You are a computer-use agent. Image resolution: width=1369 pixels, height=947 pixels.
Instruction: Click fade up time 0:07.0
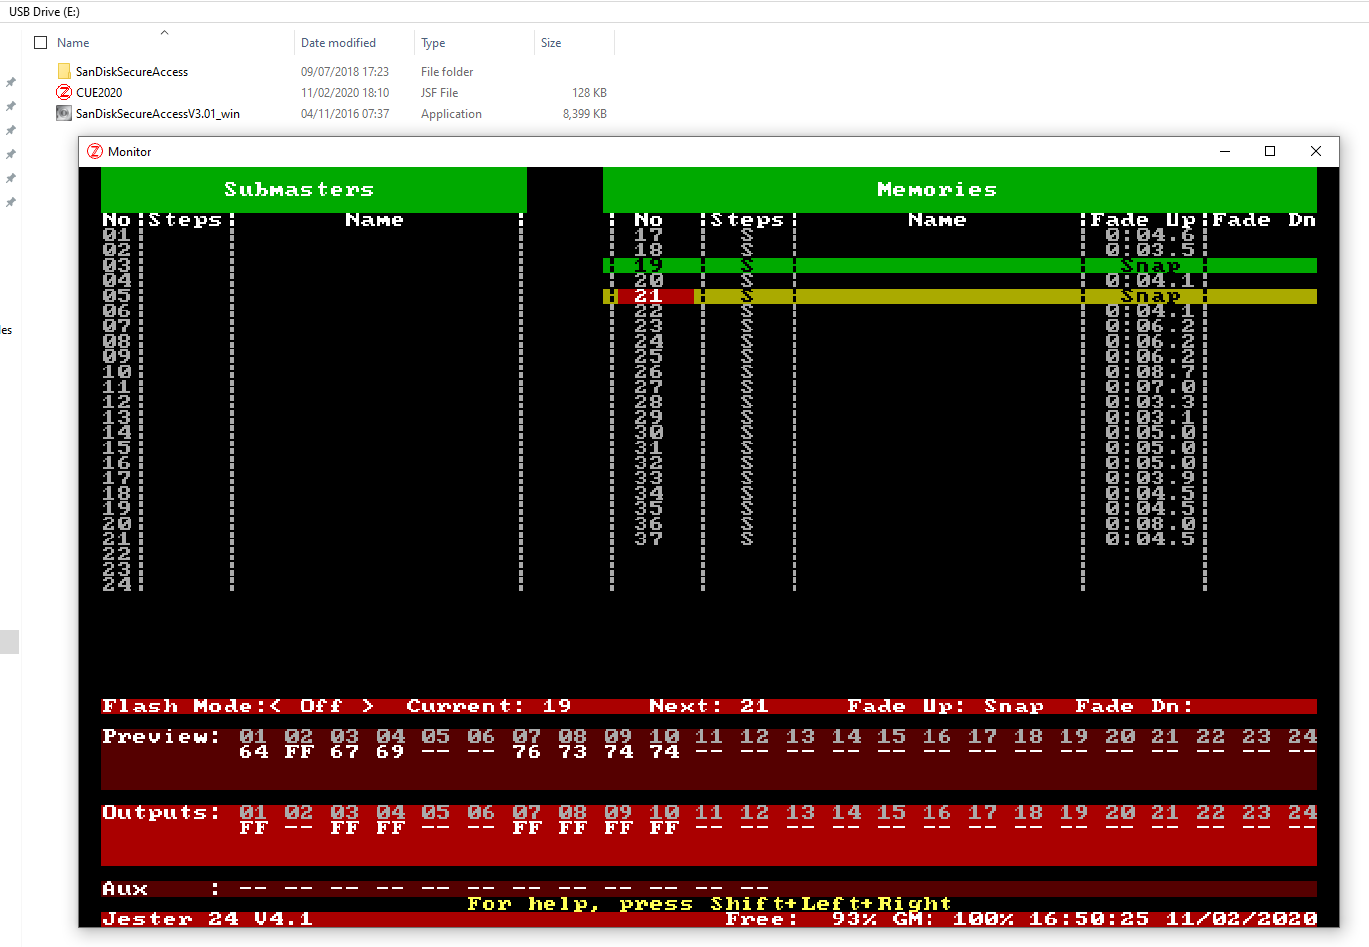(x=1150, y=387)
